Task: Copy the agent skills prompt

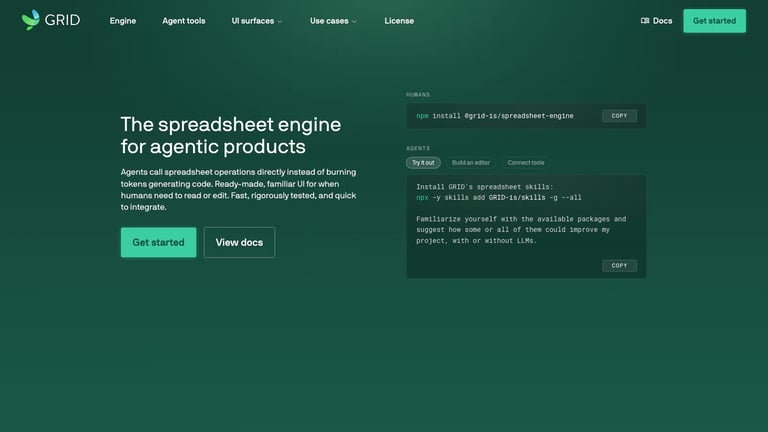Action: pyautogui.click(x=619, y=265)
